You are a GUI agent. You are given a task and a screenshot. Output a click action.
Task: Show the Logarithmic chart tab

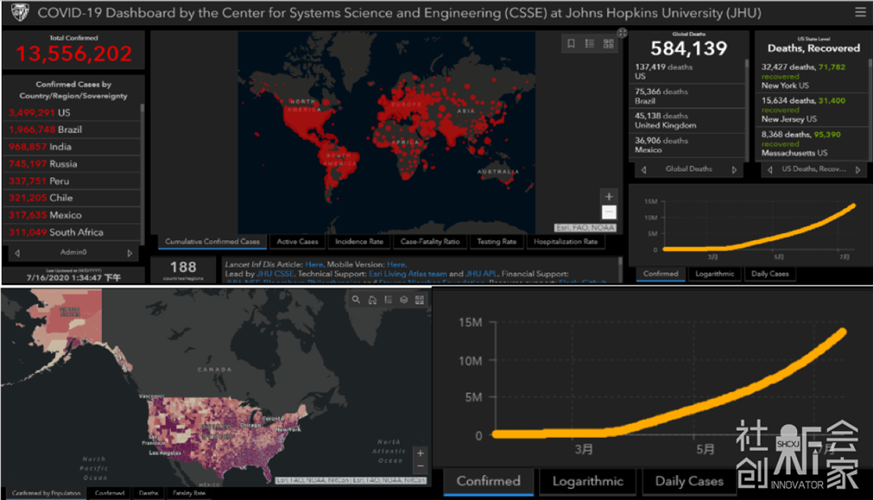pos(714,273)
